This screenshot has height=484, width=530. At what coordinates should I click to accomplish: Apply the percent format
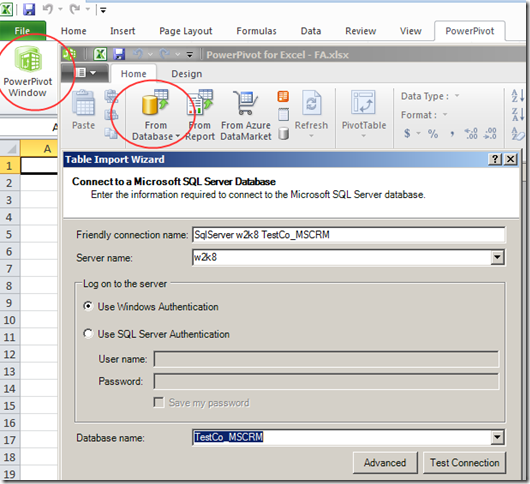[433, 134]
